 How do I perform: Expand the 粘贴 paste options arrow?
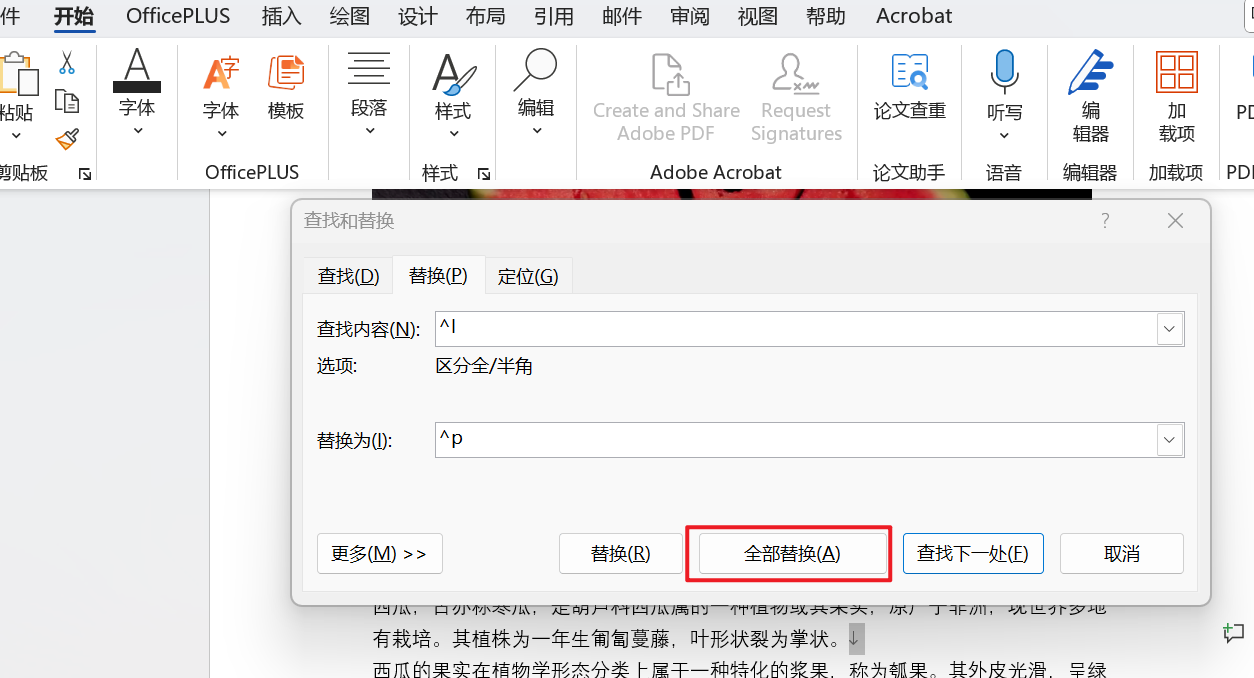tap(16, 134)
